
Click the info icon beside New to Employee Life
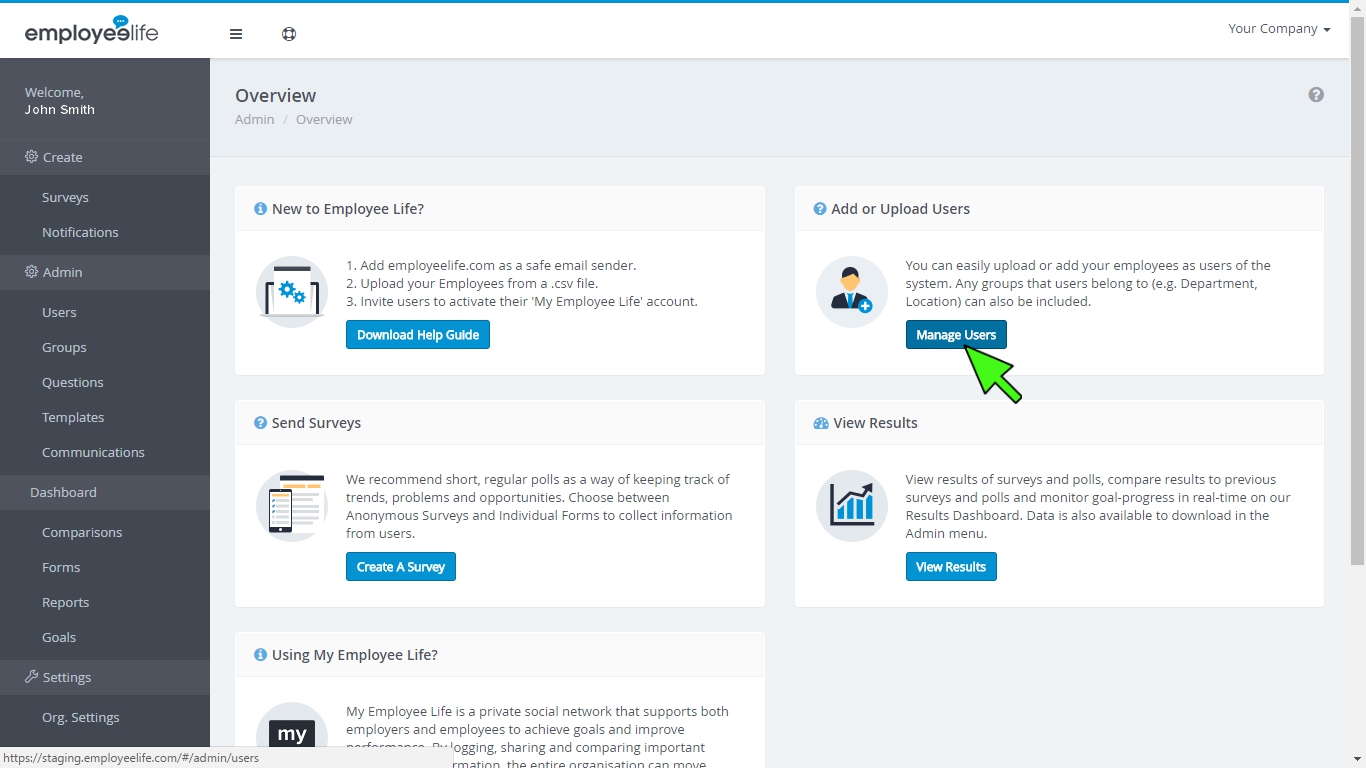coord(261,209)
